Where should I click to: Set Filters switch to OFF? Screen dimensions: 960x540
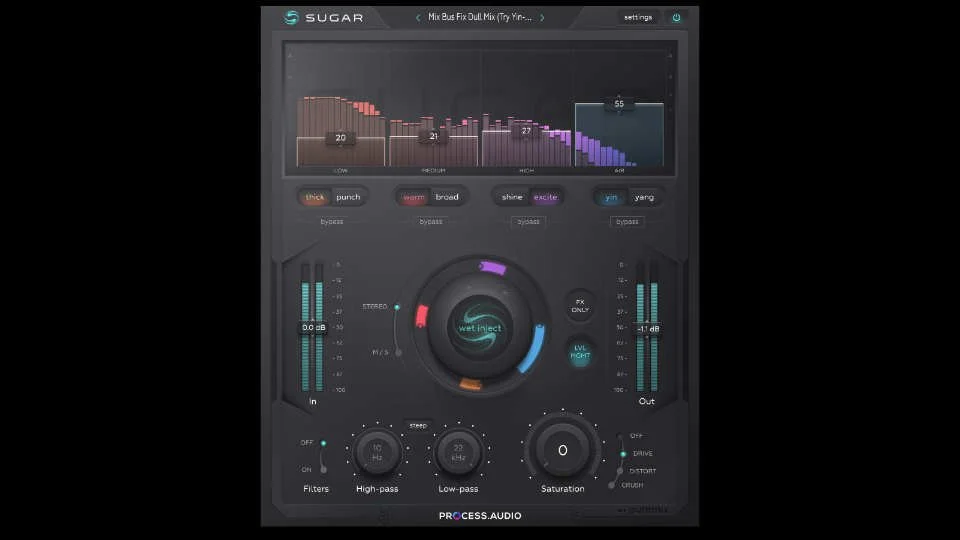(x=323, y=443)
